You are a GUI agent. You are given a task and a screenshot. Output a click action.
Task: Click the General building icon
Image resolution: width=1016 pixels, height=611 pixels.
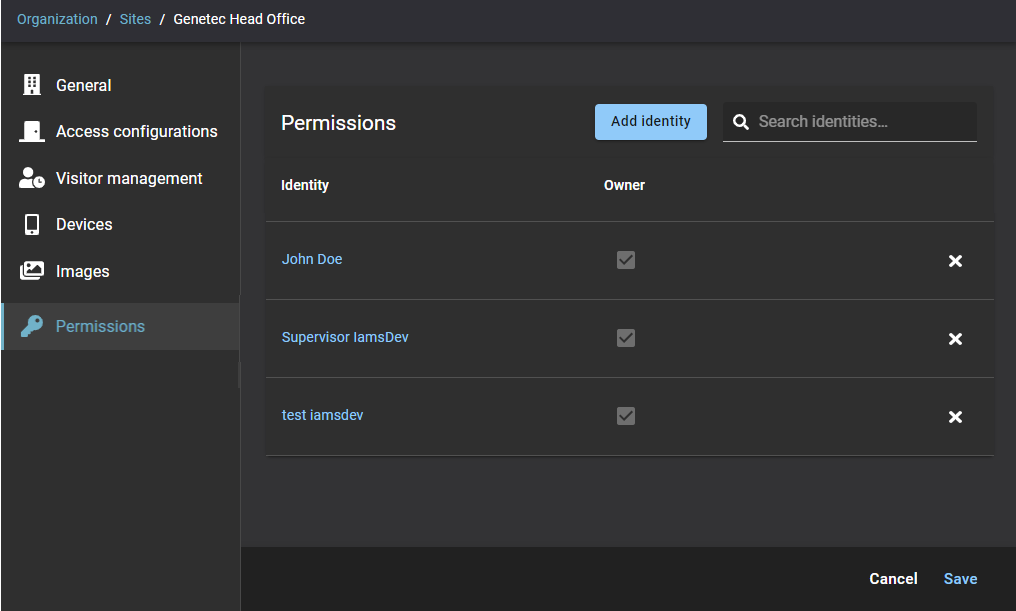[x=32, y=85]
